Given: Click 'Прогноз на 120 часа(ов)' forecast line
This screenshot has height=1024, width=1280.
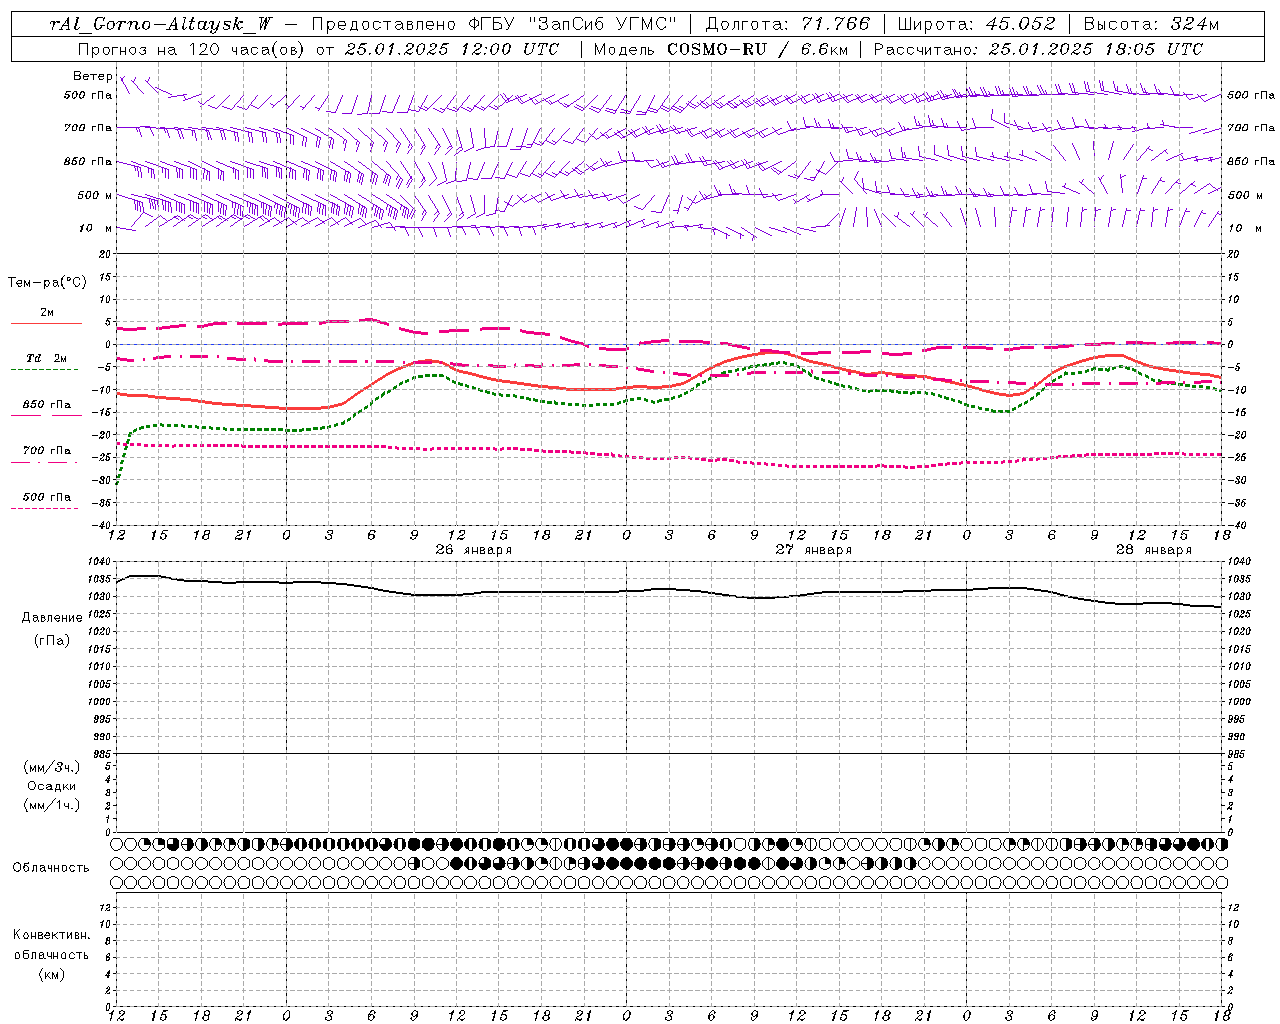Looking at the screenshot, I should 192,49.
